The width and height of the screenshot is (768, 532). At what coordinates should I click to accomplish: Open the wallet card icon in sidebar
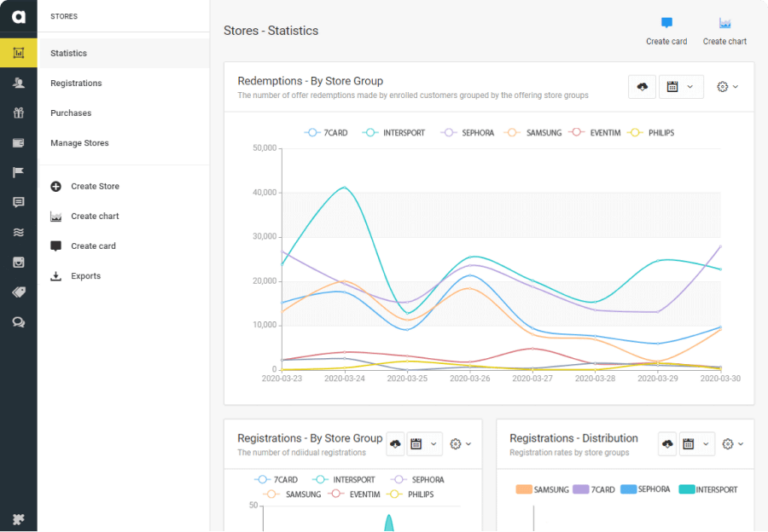[x=18, y=143]
